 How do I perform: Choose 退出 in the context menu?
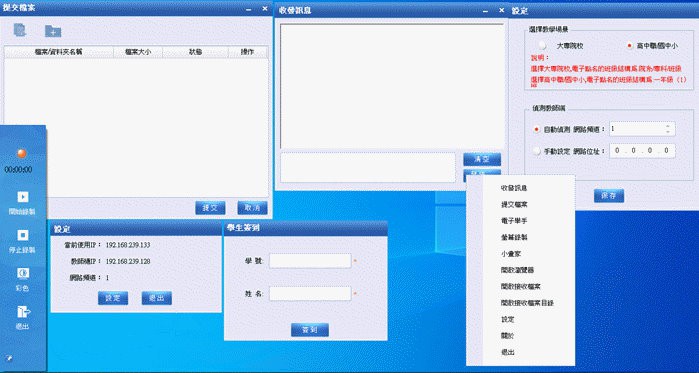(507, 352)
